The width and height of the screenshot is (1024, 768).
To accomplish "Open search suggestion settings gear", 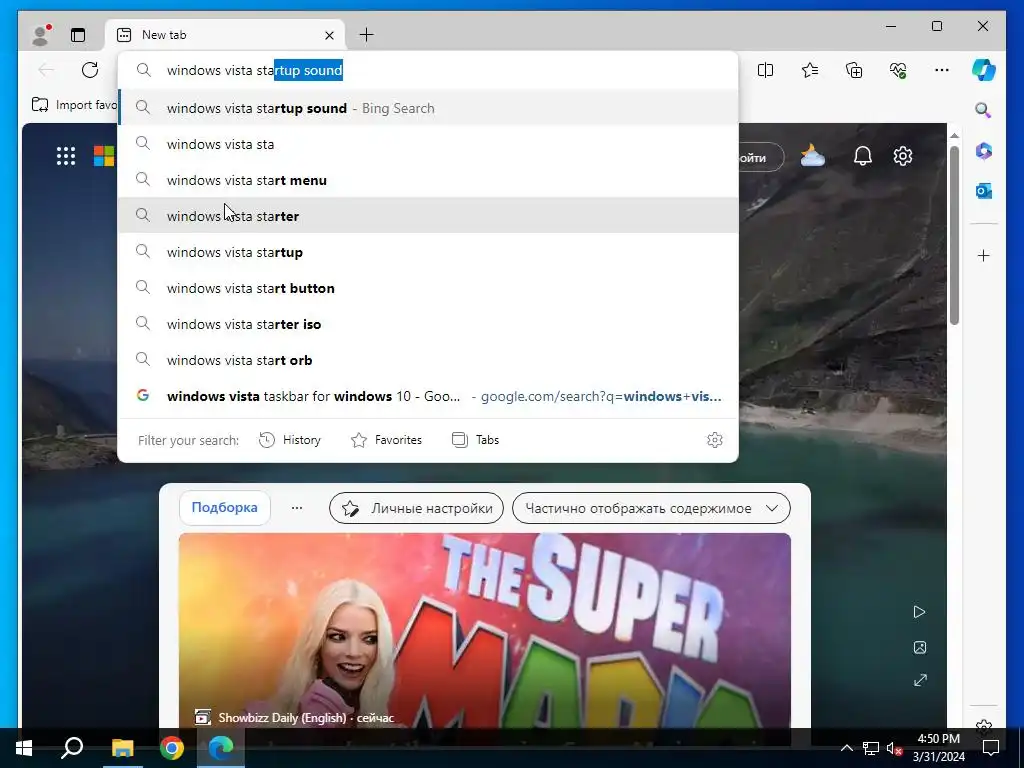I will click(x=714, y=440).
